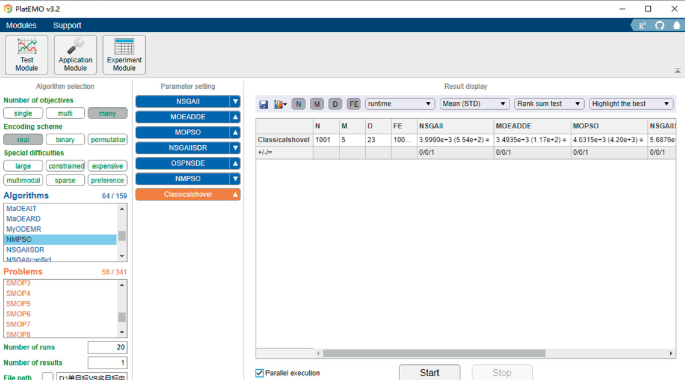Open Highlight the best dropdown
This screenshot has height=380, width=685.
(631, 104)
